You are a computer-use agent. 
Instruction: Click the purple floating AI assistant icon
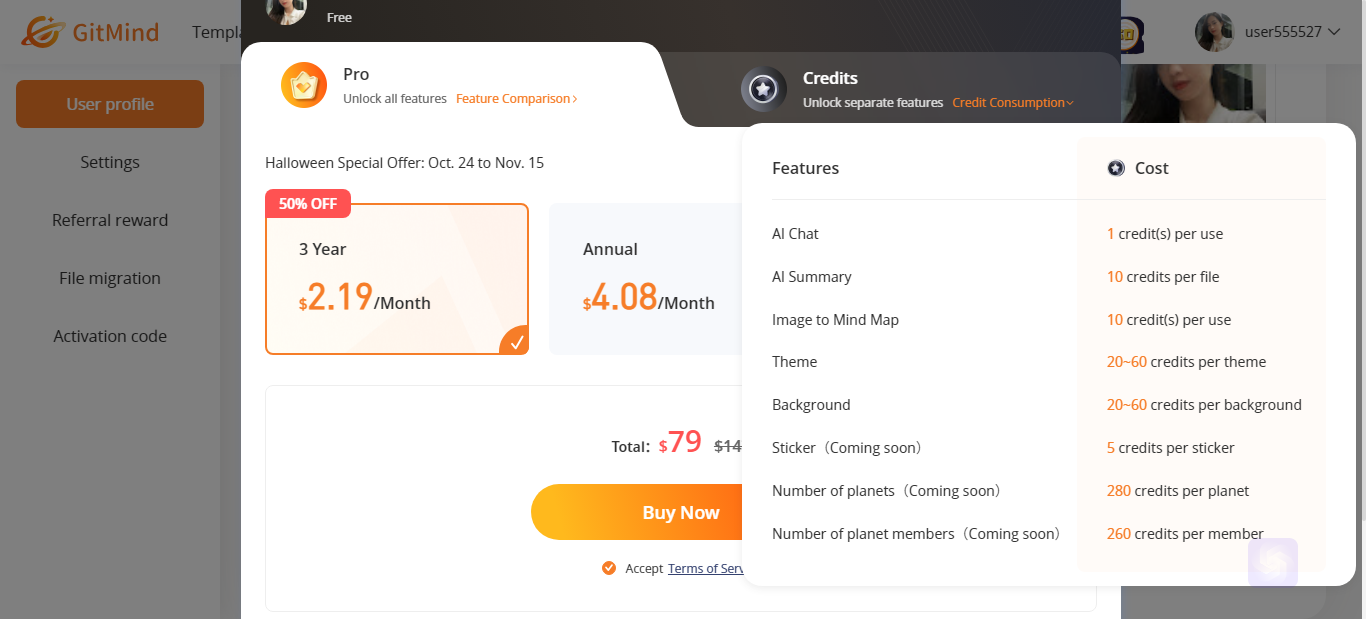click(1273, 562)
